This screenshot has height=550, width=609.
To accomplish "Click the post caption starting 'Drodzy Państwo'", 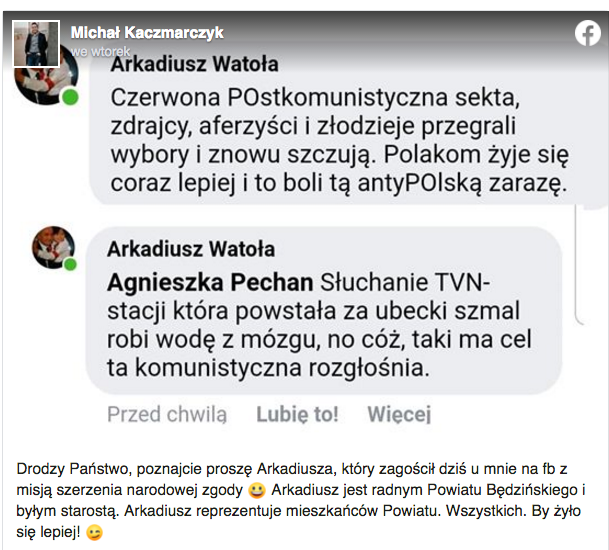I will (x=301, y=500).
